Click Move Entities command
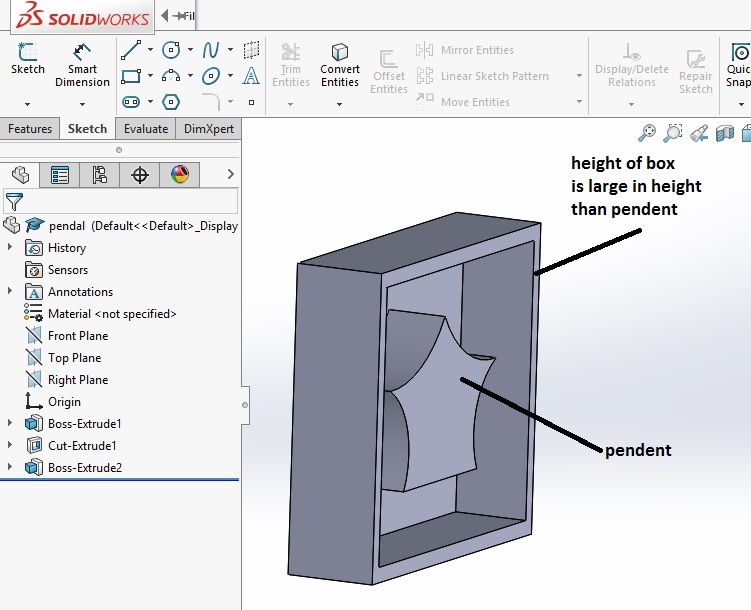 pyautogui.click(x=463, y=102)
